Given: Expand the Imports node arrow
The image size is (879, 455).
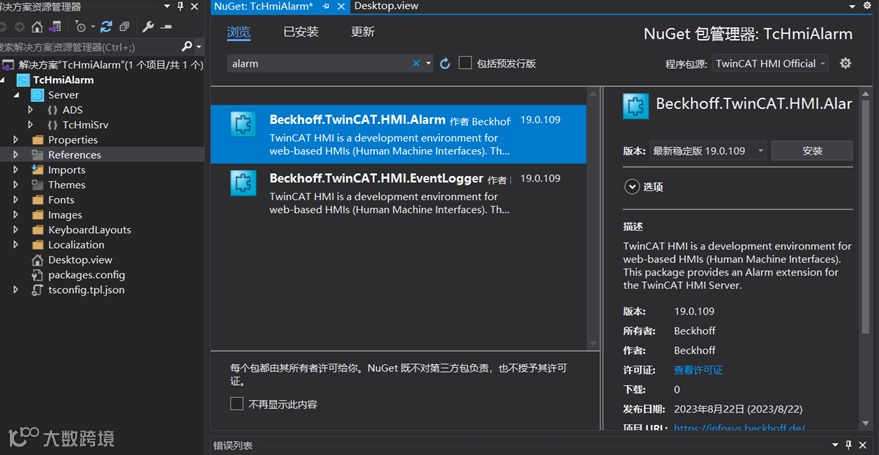Looking at the screenshot, I should tap(16, 170).
